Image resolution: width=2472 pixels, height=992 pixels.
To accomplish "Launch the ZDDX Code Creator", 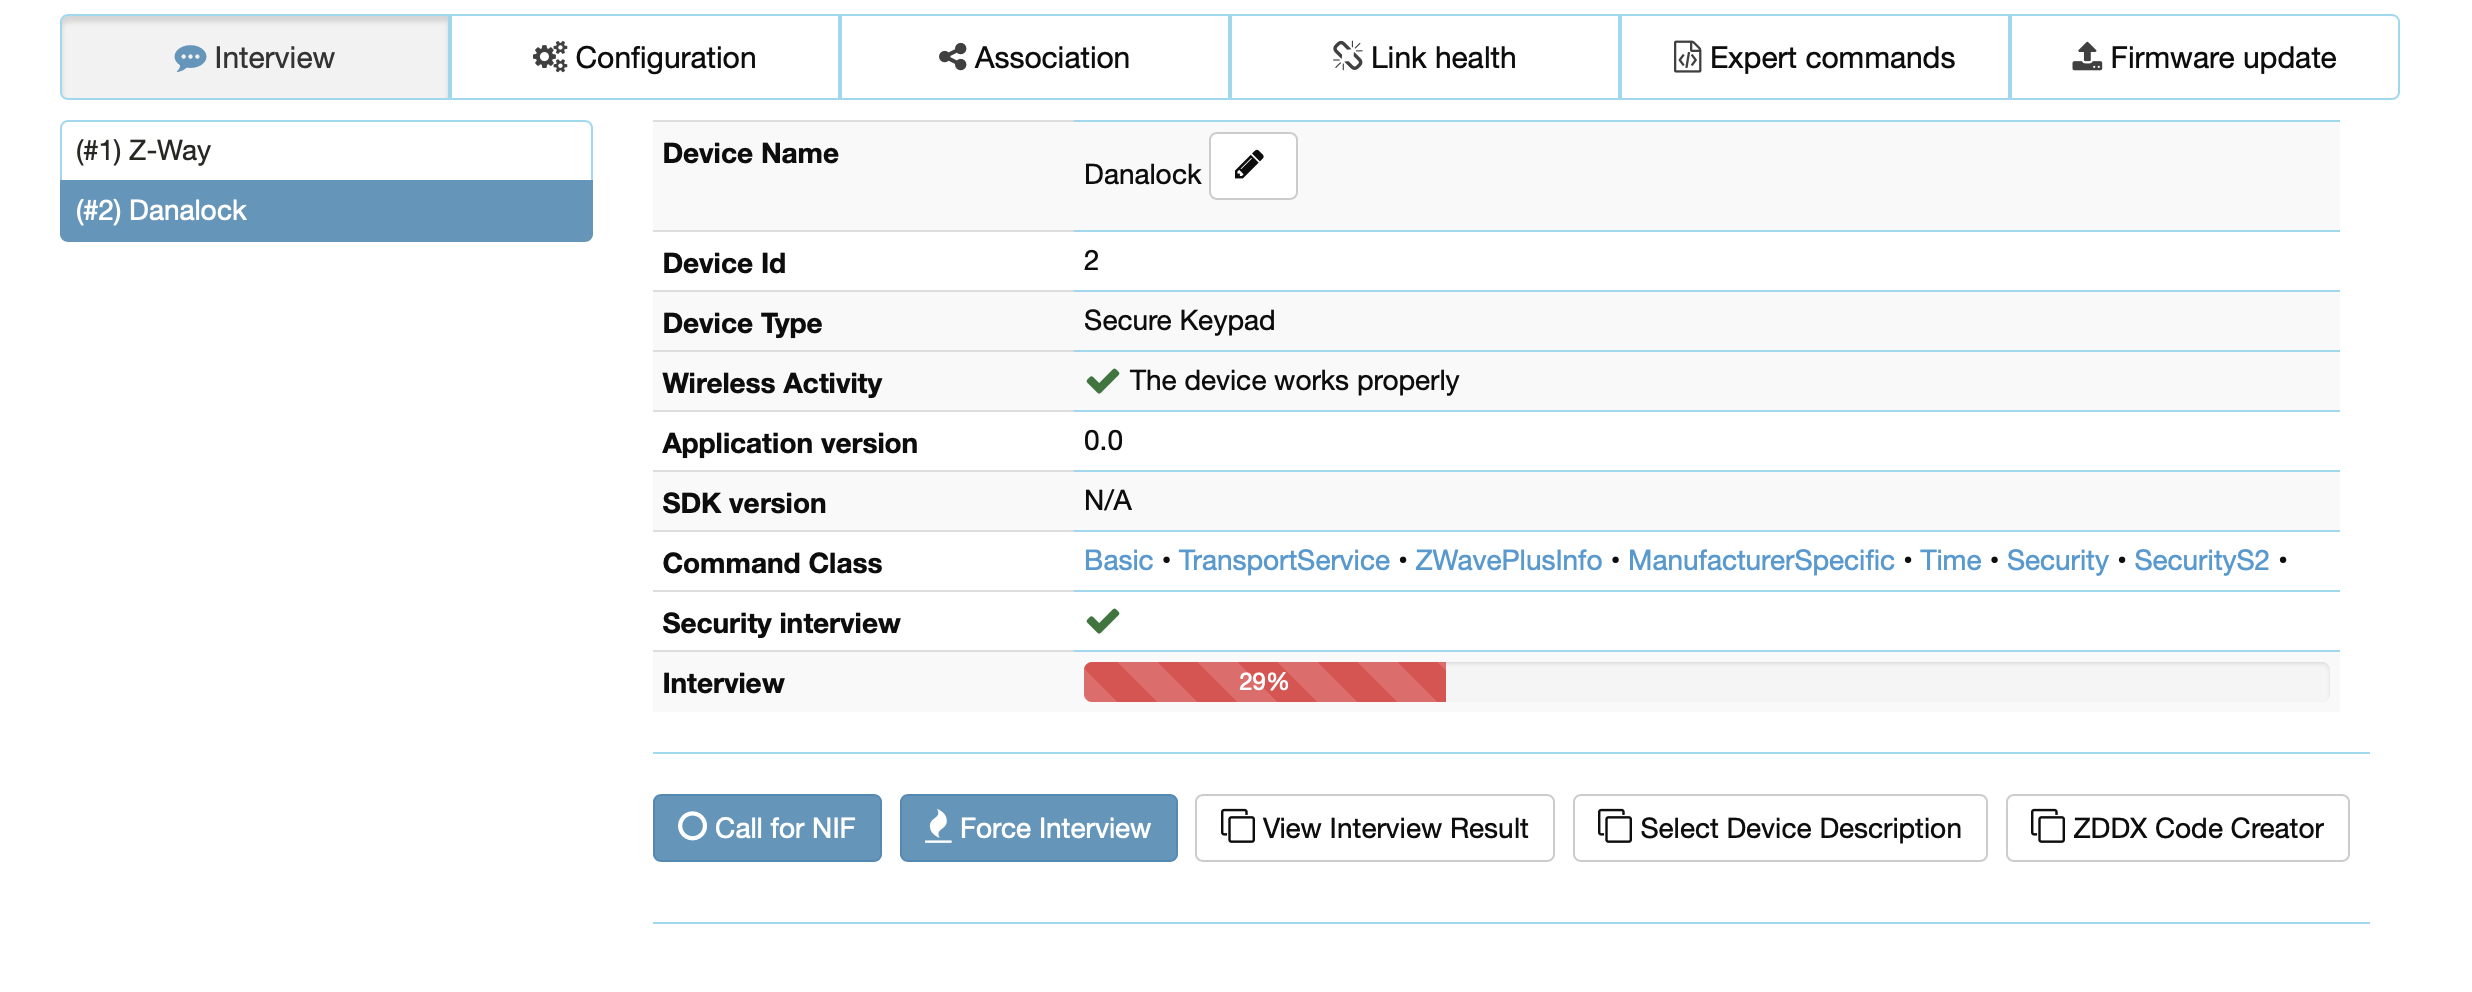I will [x=2177, y=828].
